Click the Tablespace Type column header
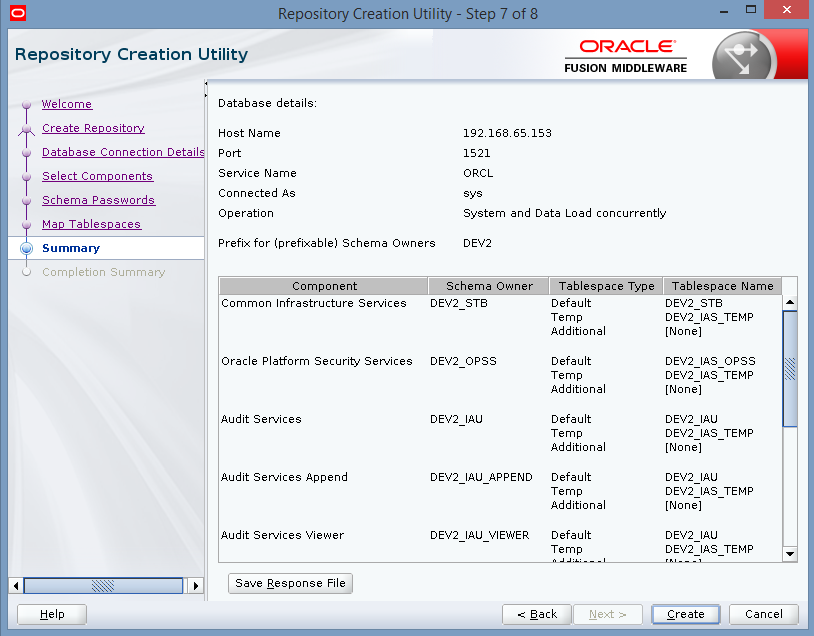The height and width of the screenshot is (636, 814). tap(606, 286)
